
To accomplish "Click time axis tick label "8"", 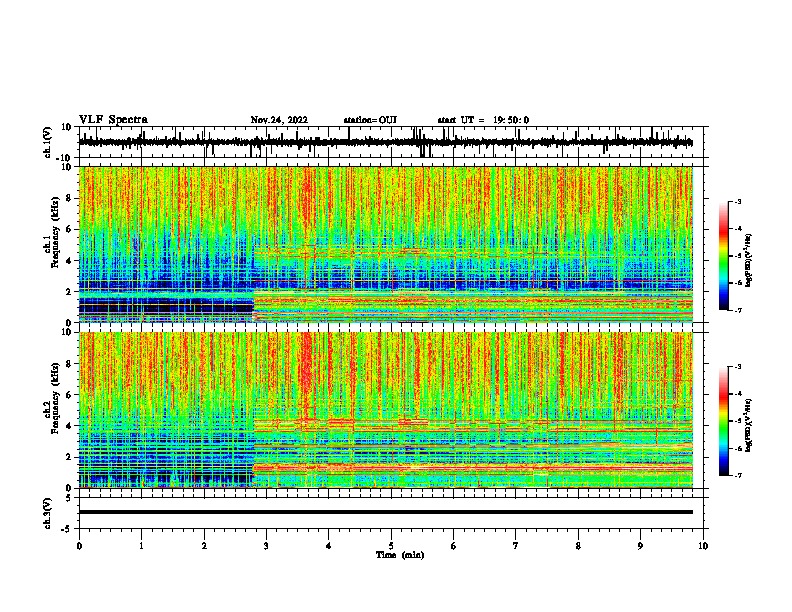I will point(578,546).
